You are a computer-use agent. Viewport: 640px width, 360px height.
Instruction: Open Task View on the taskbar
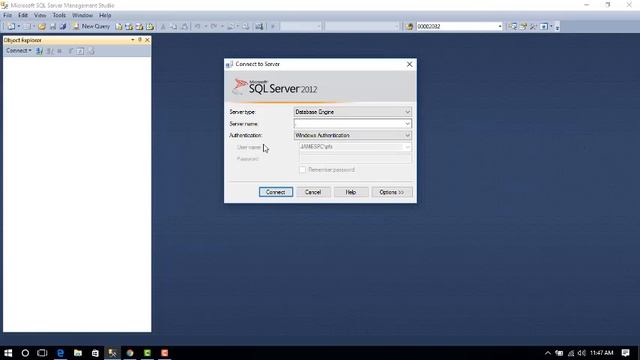pos(42,353)
